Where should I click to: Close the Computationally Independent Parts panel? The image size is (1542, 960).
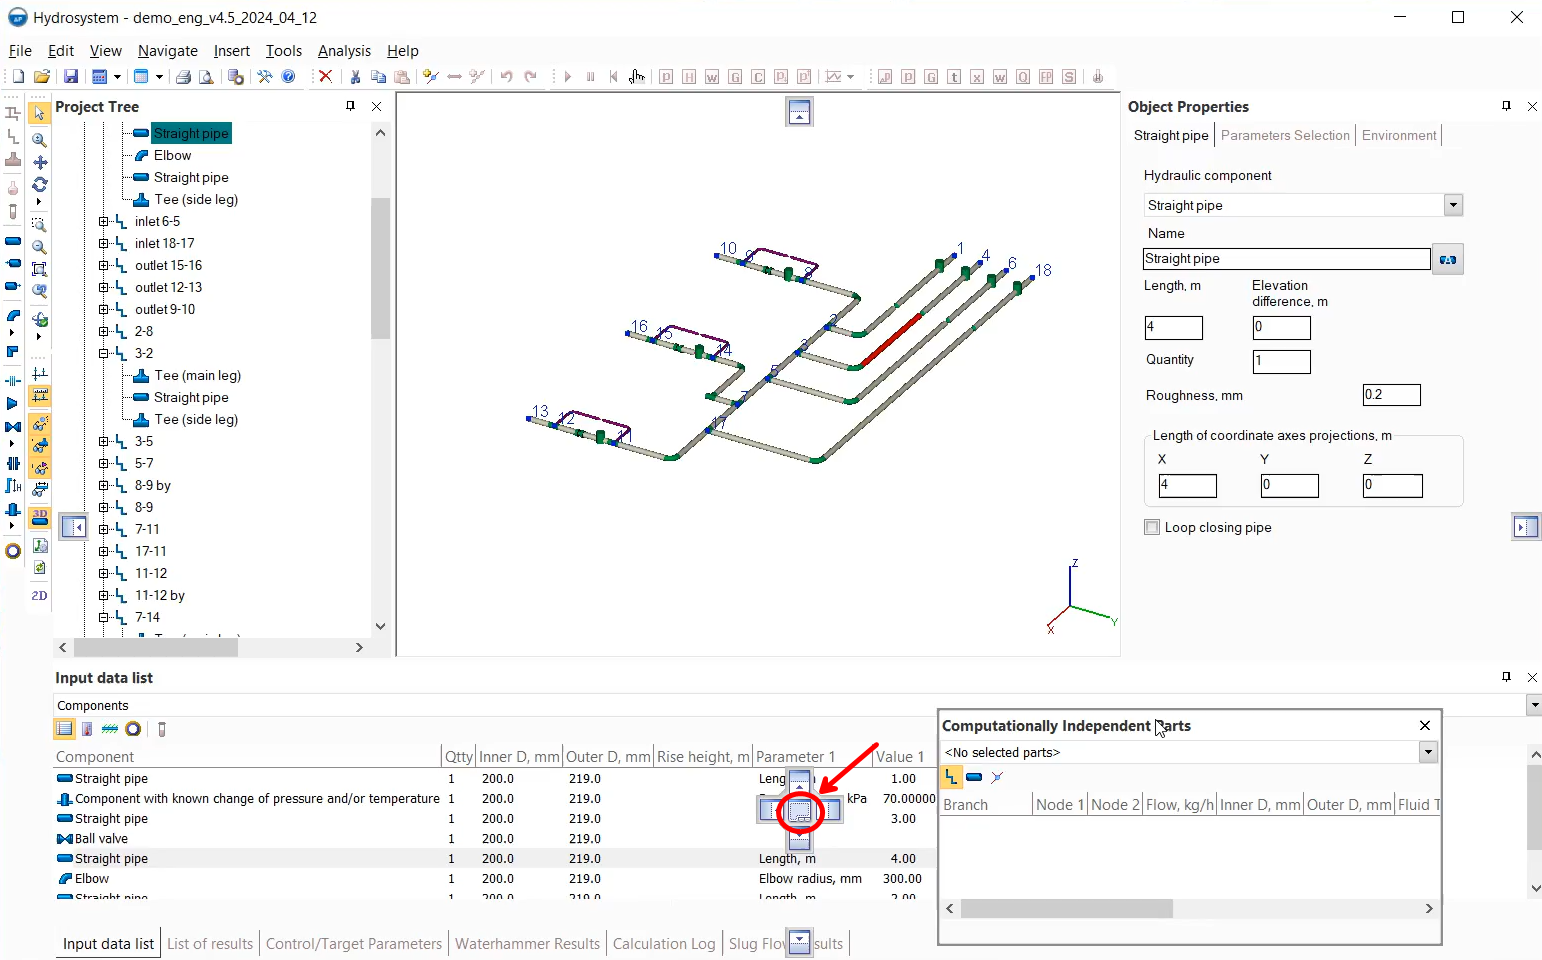[1425, 725]
